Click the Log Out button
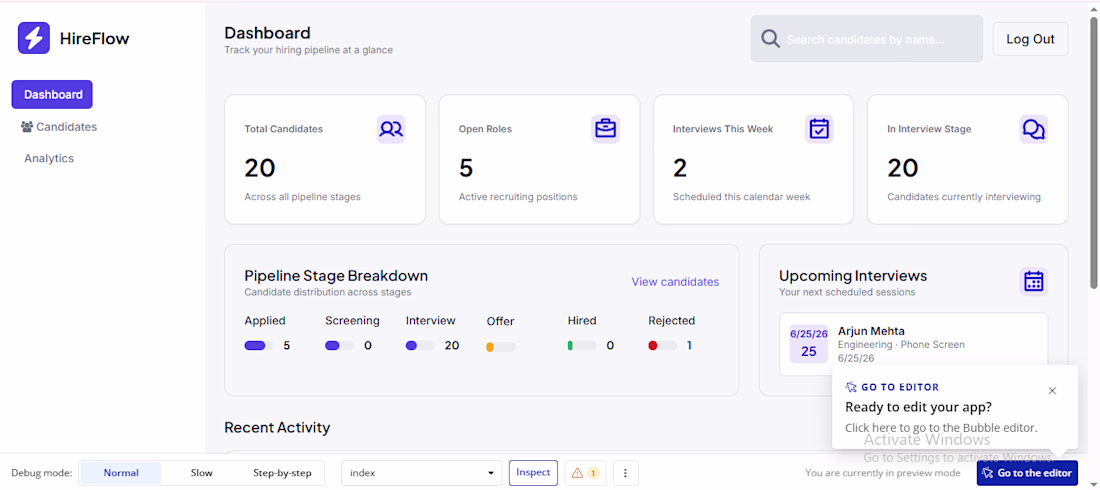The height and width of the screenshot is (490, 1100). pos(1030,39)
